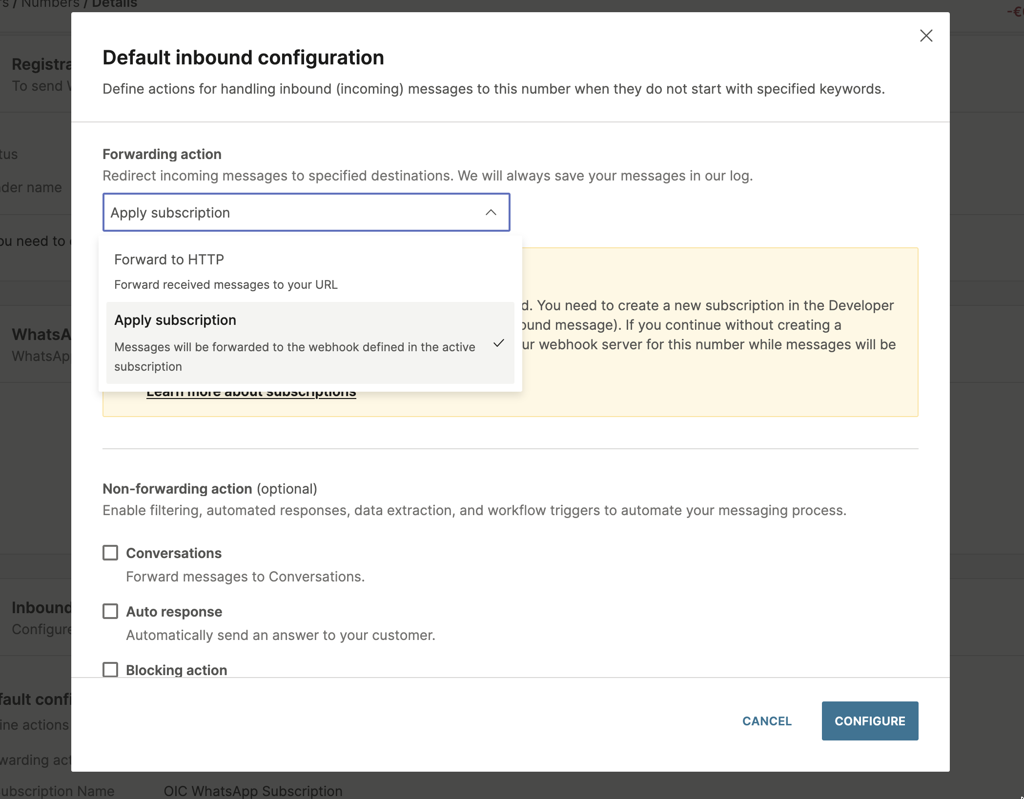Image resolution: width=1024 pixels, height=799 pixels.
Task: Click 'Automatically send an answer to your customer.' text
Action: (x=280, y=635)
